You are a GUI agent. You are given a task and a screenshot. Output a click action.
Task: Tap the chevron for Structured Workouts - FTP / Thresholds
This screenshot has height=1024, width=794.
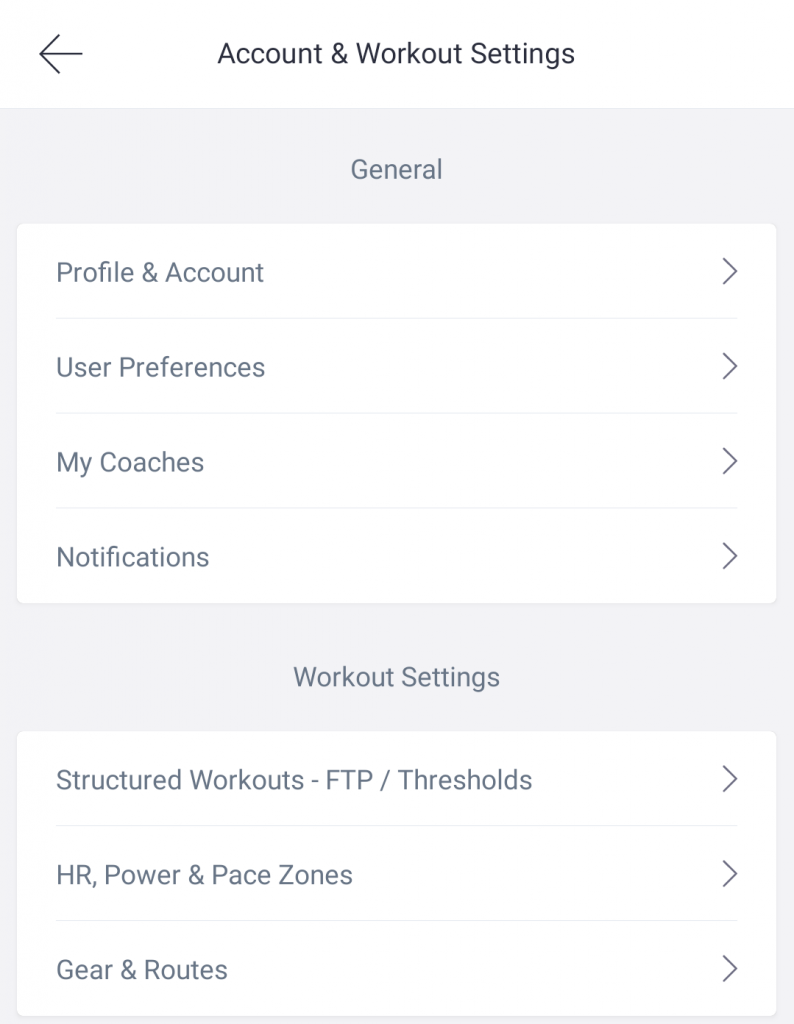point(729,779)
